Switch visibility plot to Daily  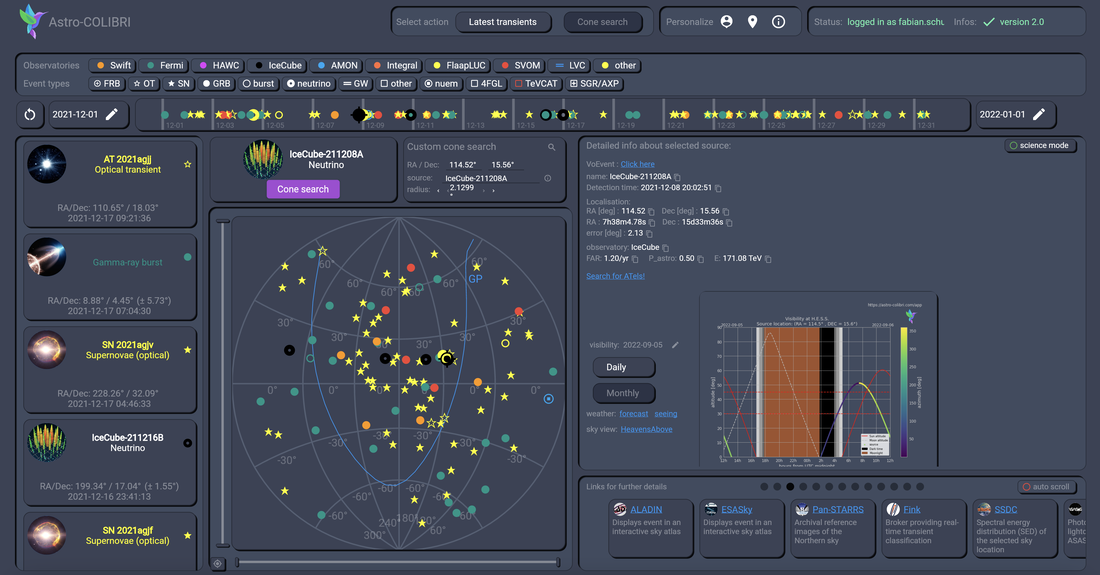pos(622,367)
